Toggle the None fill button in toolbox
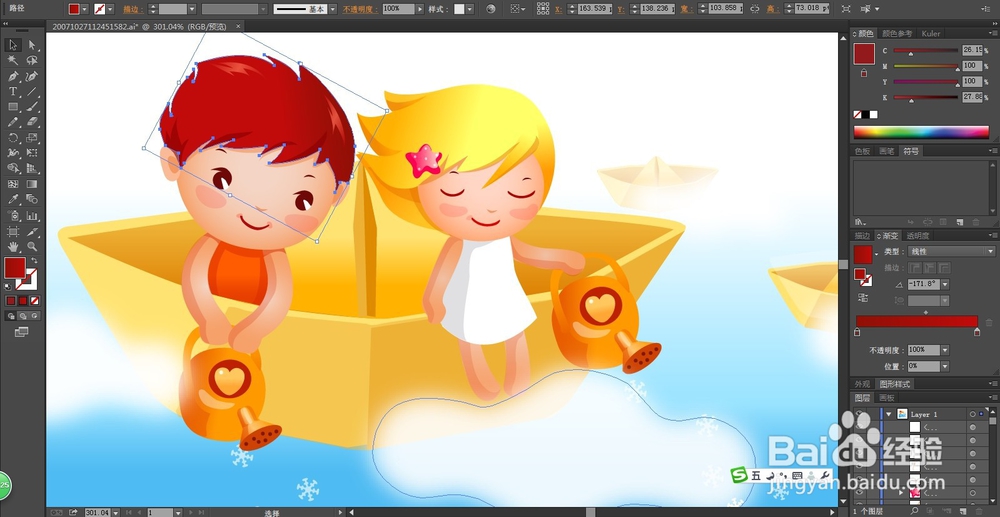This screenshot has height=517, width=1000. (x=35, y=300)
